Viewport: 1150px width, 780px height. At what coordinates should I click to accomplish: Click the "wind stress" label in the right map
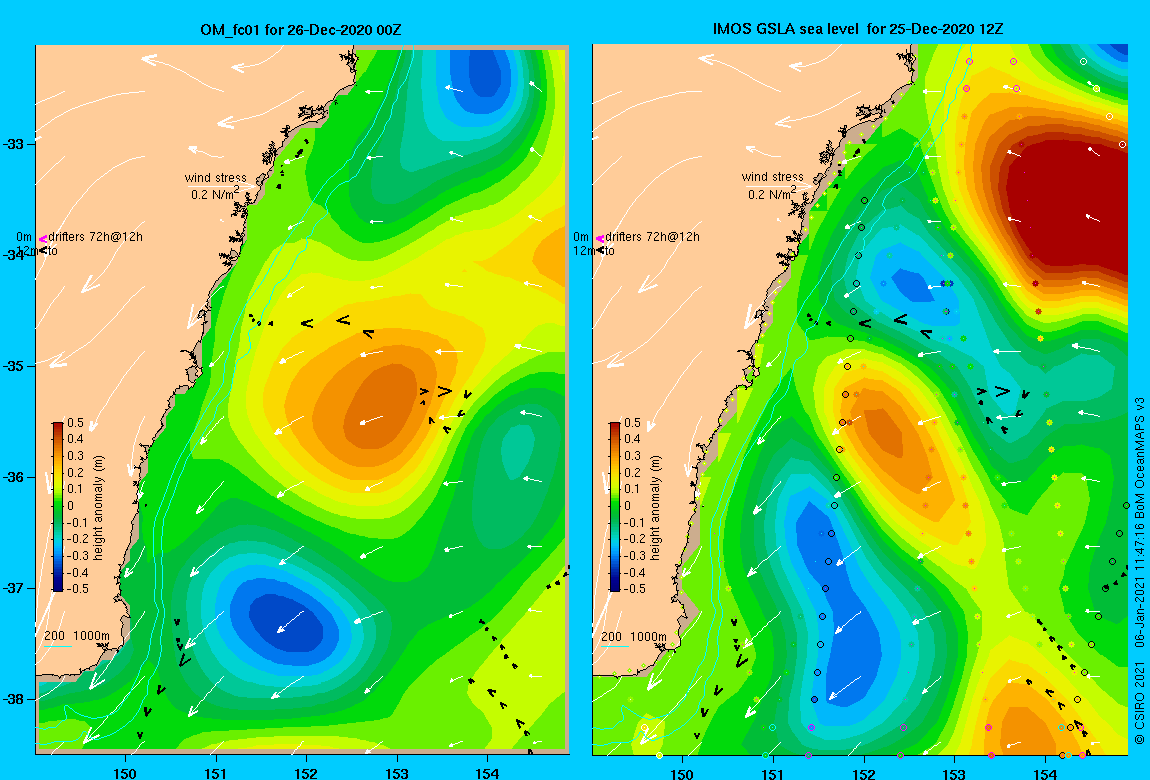click(x=772, y=177)
